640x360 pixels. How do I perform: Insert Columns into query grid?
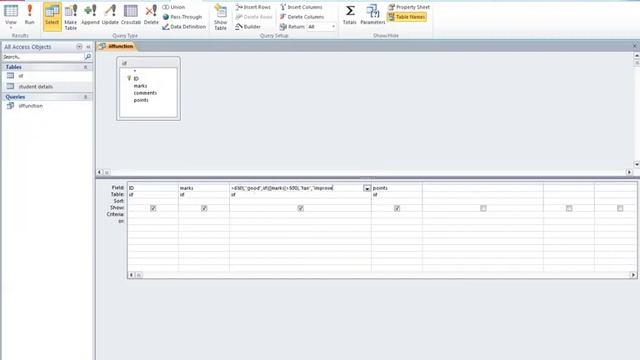[302, 7]
